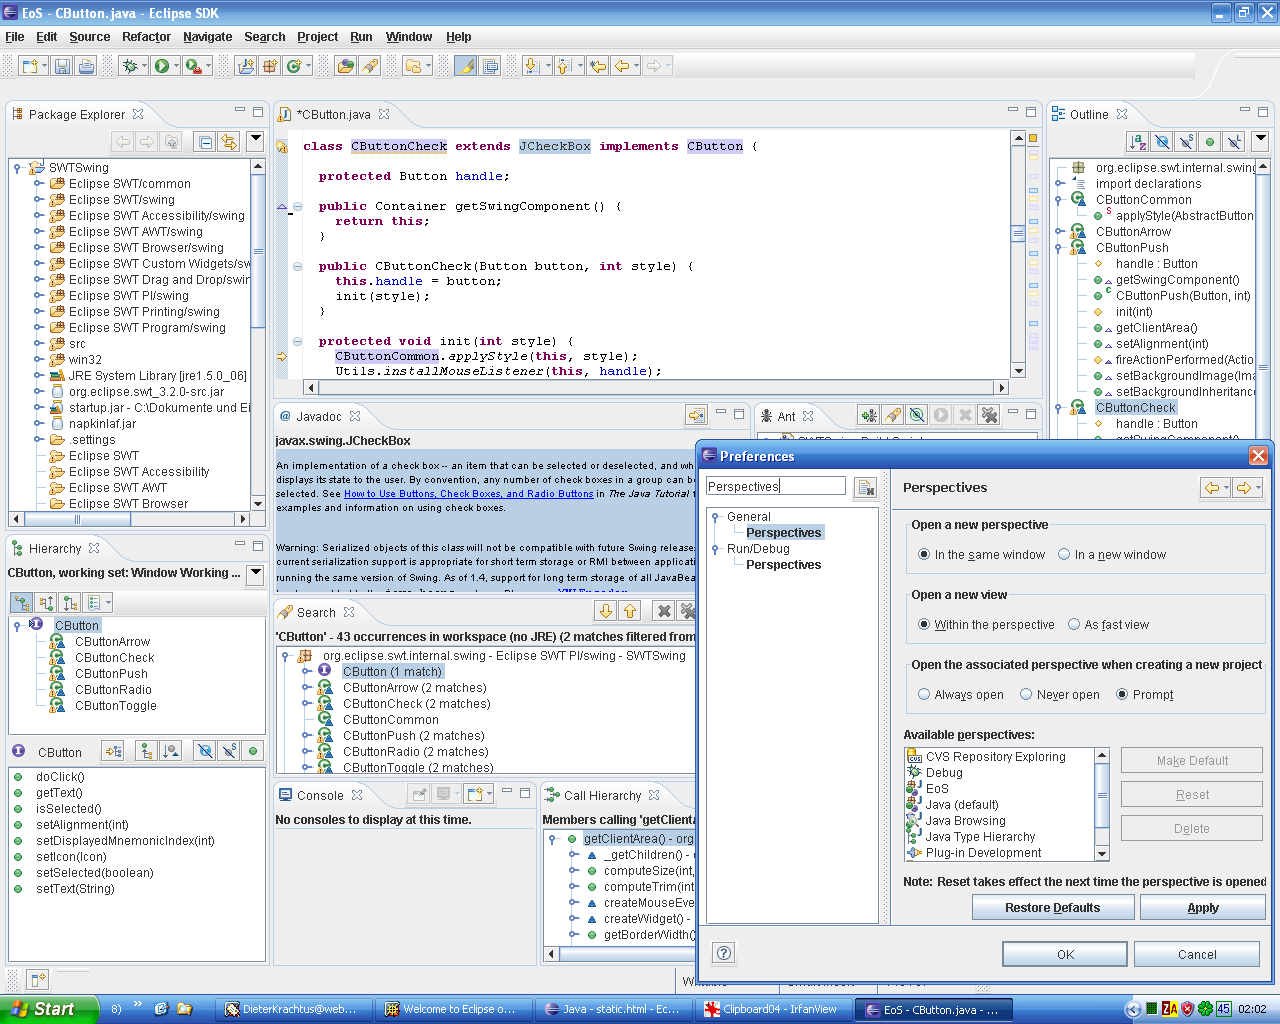Collapse Run/Debug node in Preferences tree
The image size is (1280, 1024).
pyautogui.click(x=715, y=549)
